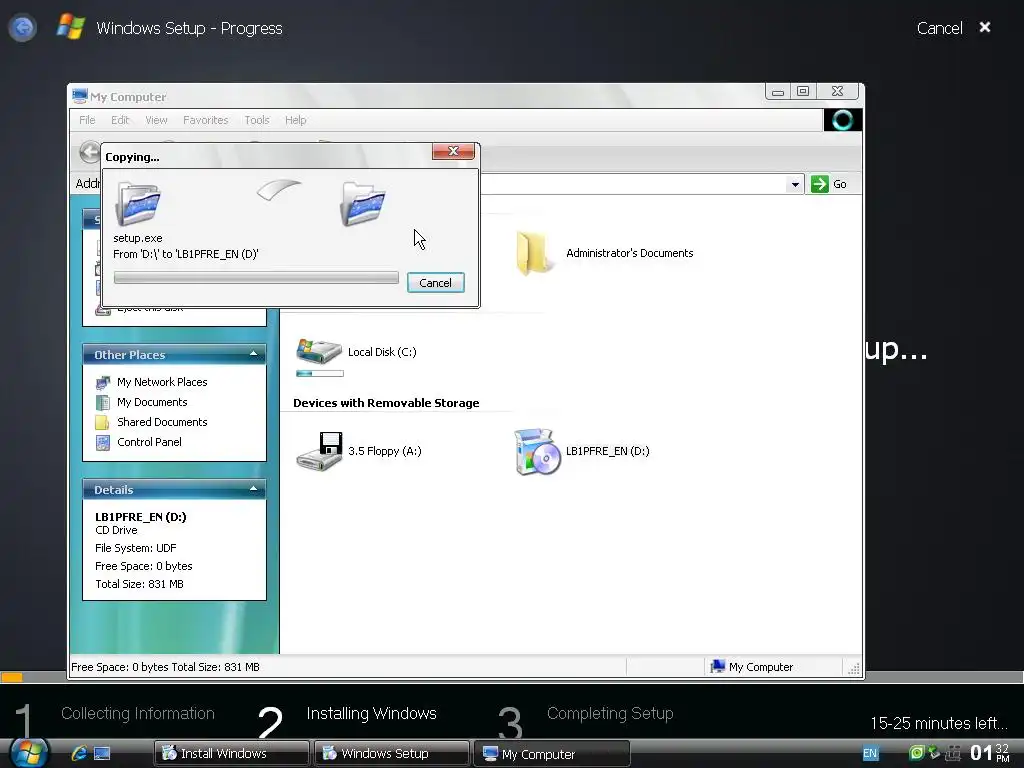Click the window resize grip in status bar
This screenshot has height=768, width=1024.
(x=854, y=668)
